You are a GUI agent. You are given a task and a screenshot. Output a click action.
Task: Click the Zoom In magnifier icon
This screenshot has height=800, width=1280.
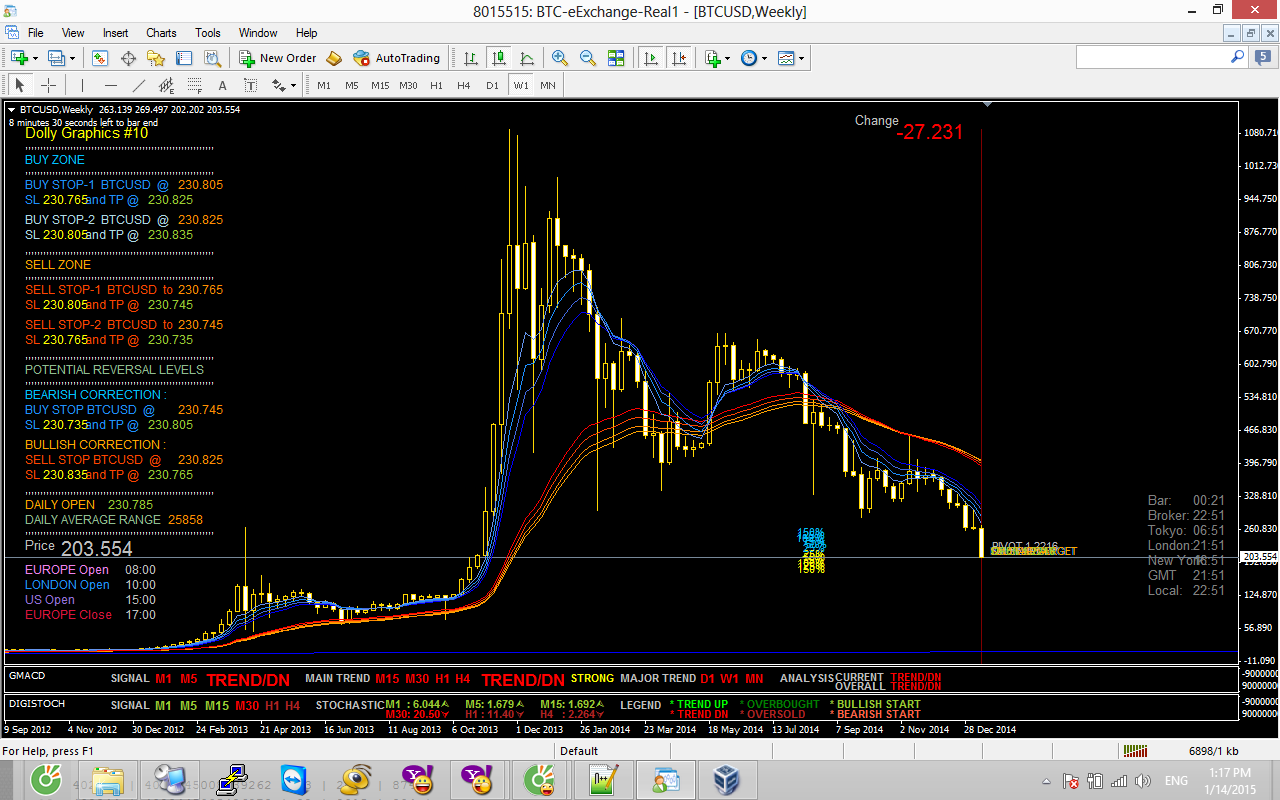pyautogui.click(x=560, y=58)
